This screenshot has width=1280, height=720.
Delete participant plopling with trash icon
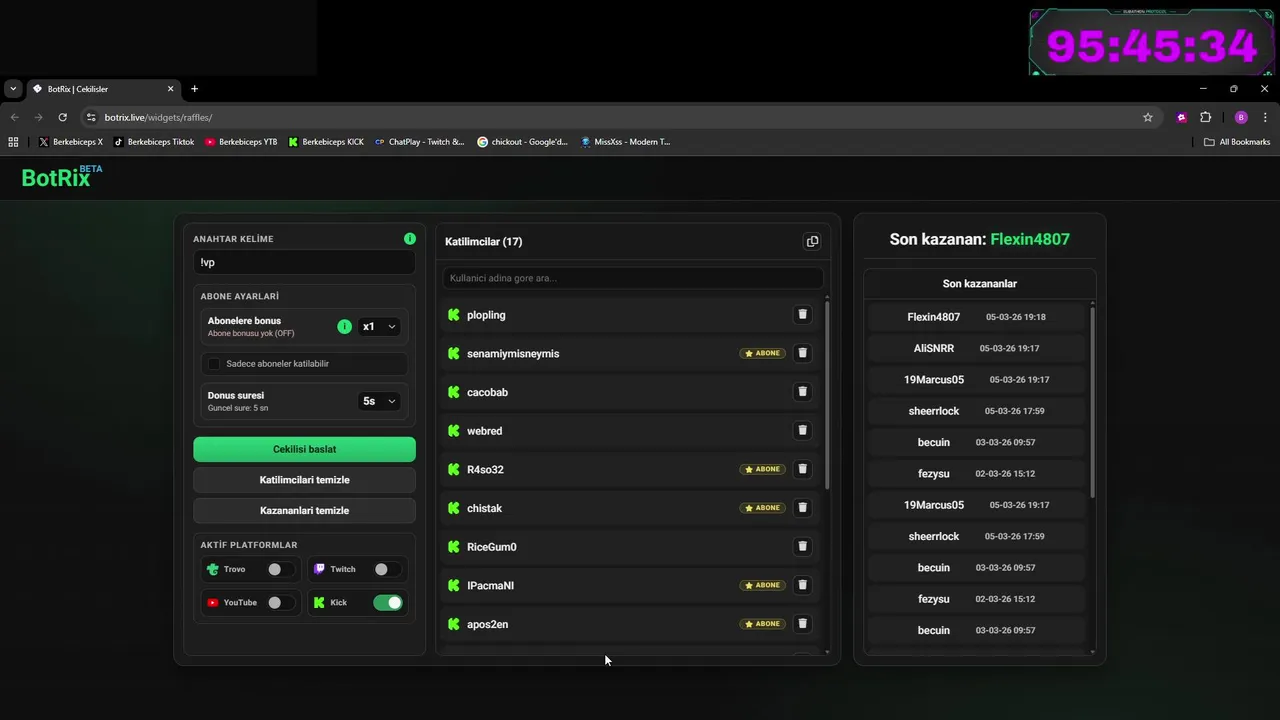click(x=802, y=314)
